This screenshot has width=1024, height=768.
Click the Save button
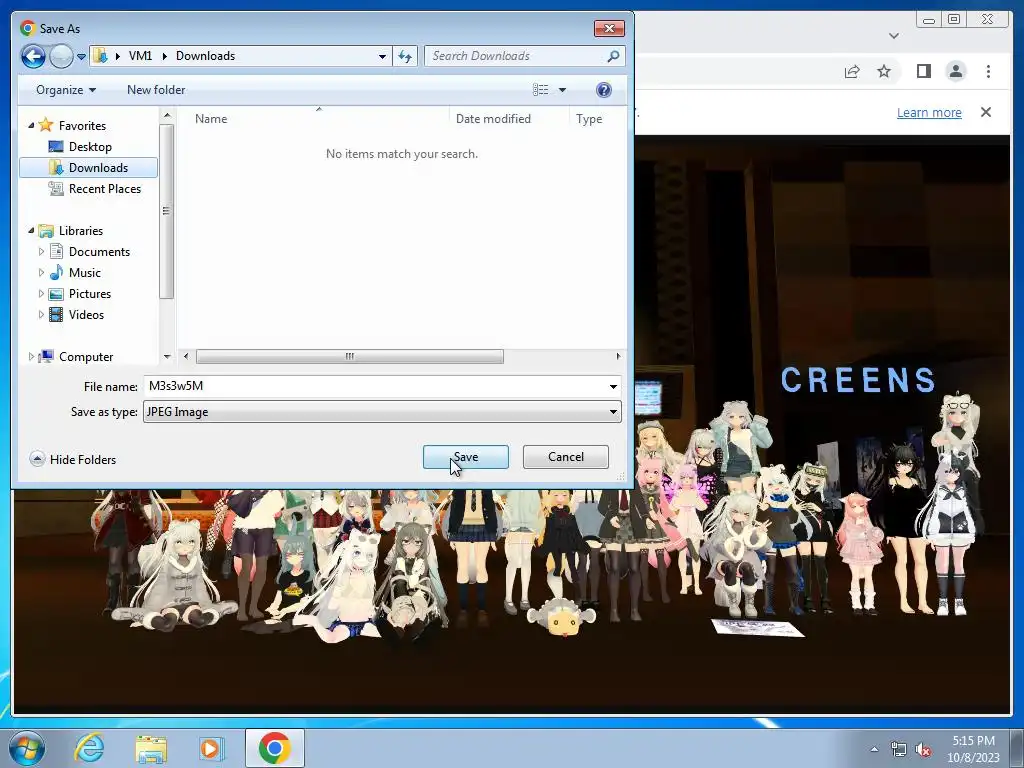click(x=466, y=457)
